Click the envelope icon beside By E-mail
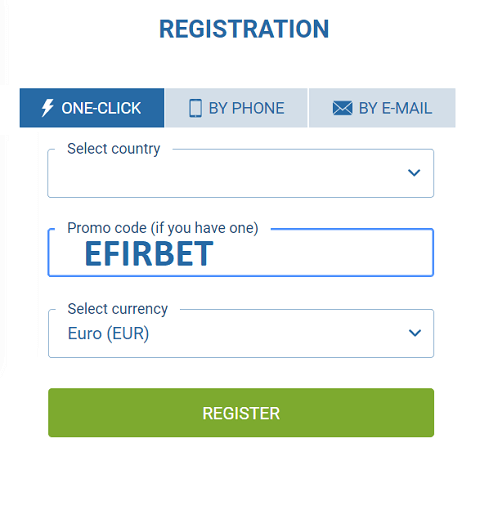 click(x=342, y=108)
